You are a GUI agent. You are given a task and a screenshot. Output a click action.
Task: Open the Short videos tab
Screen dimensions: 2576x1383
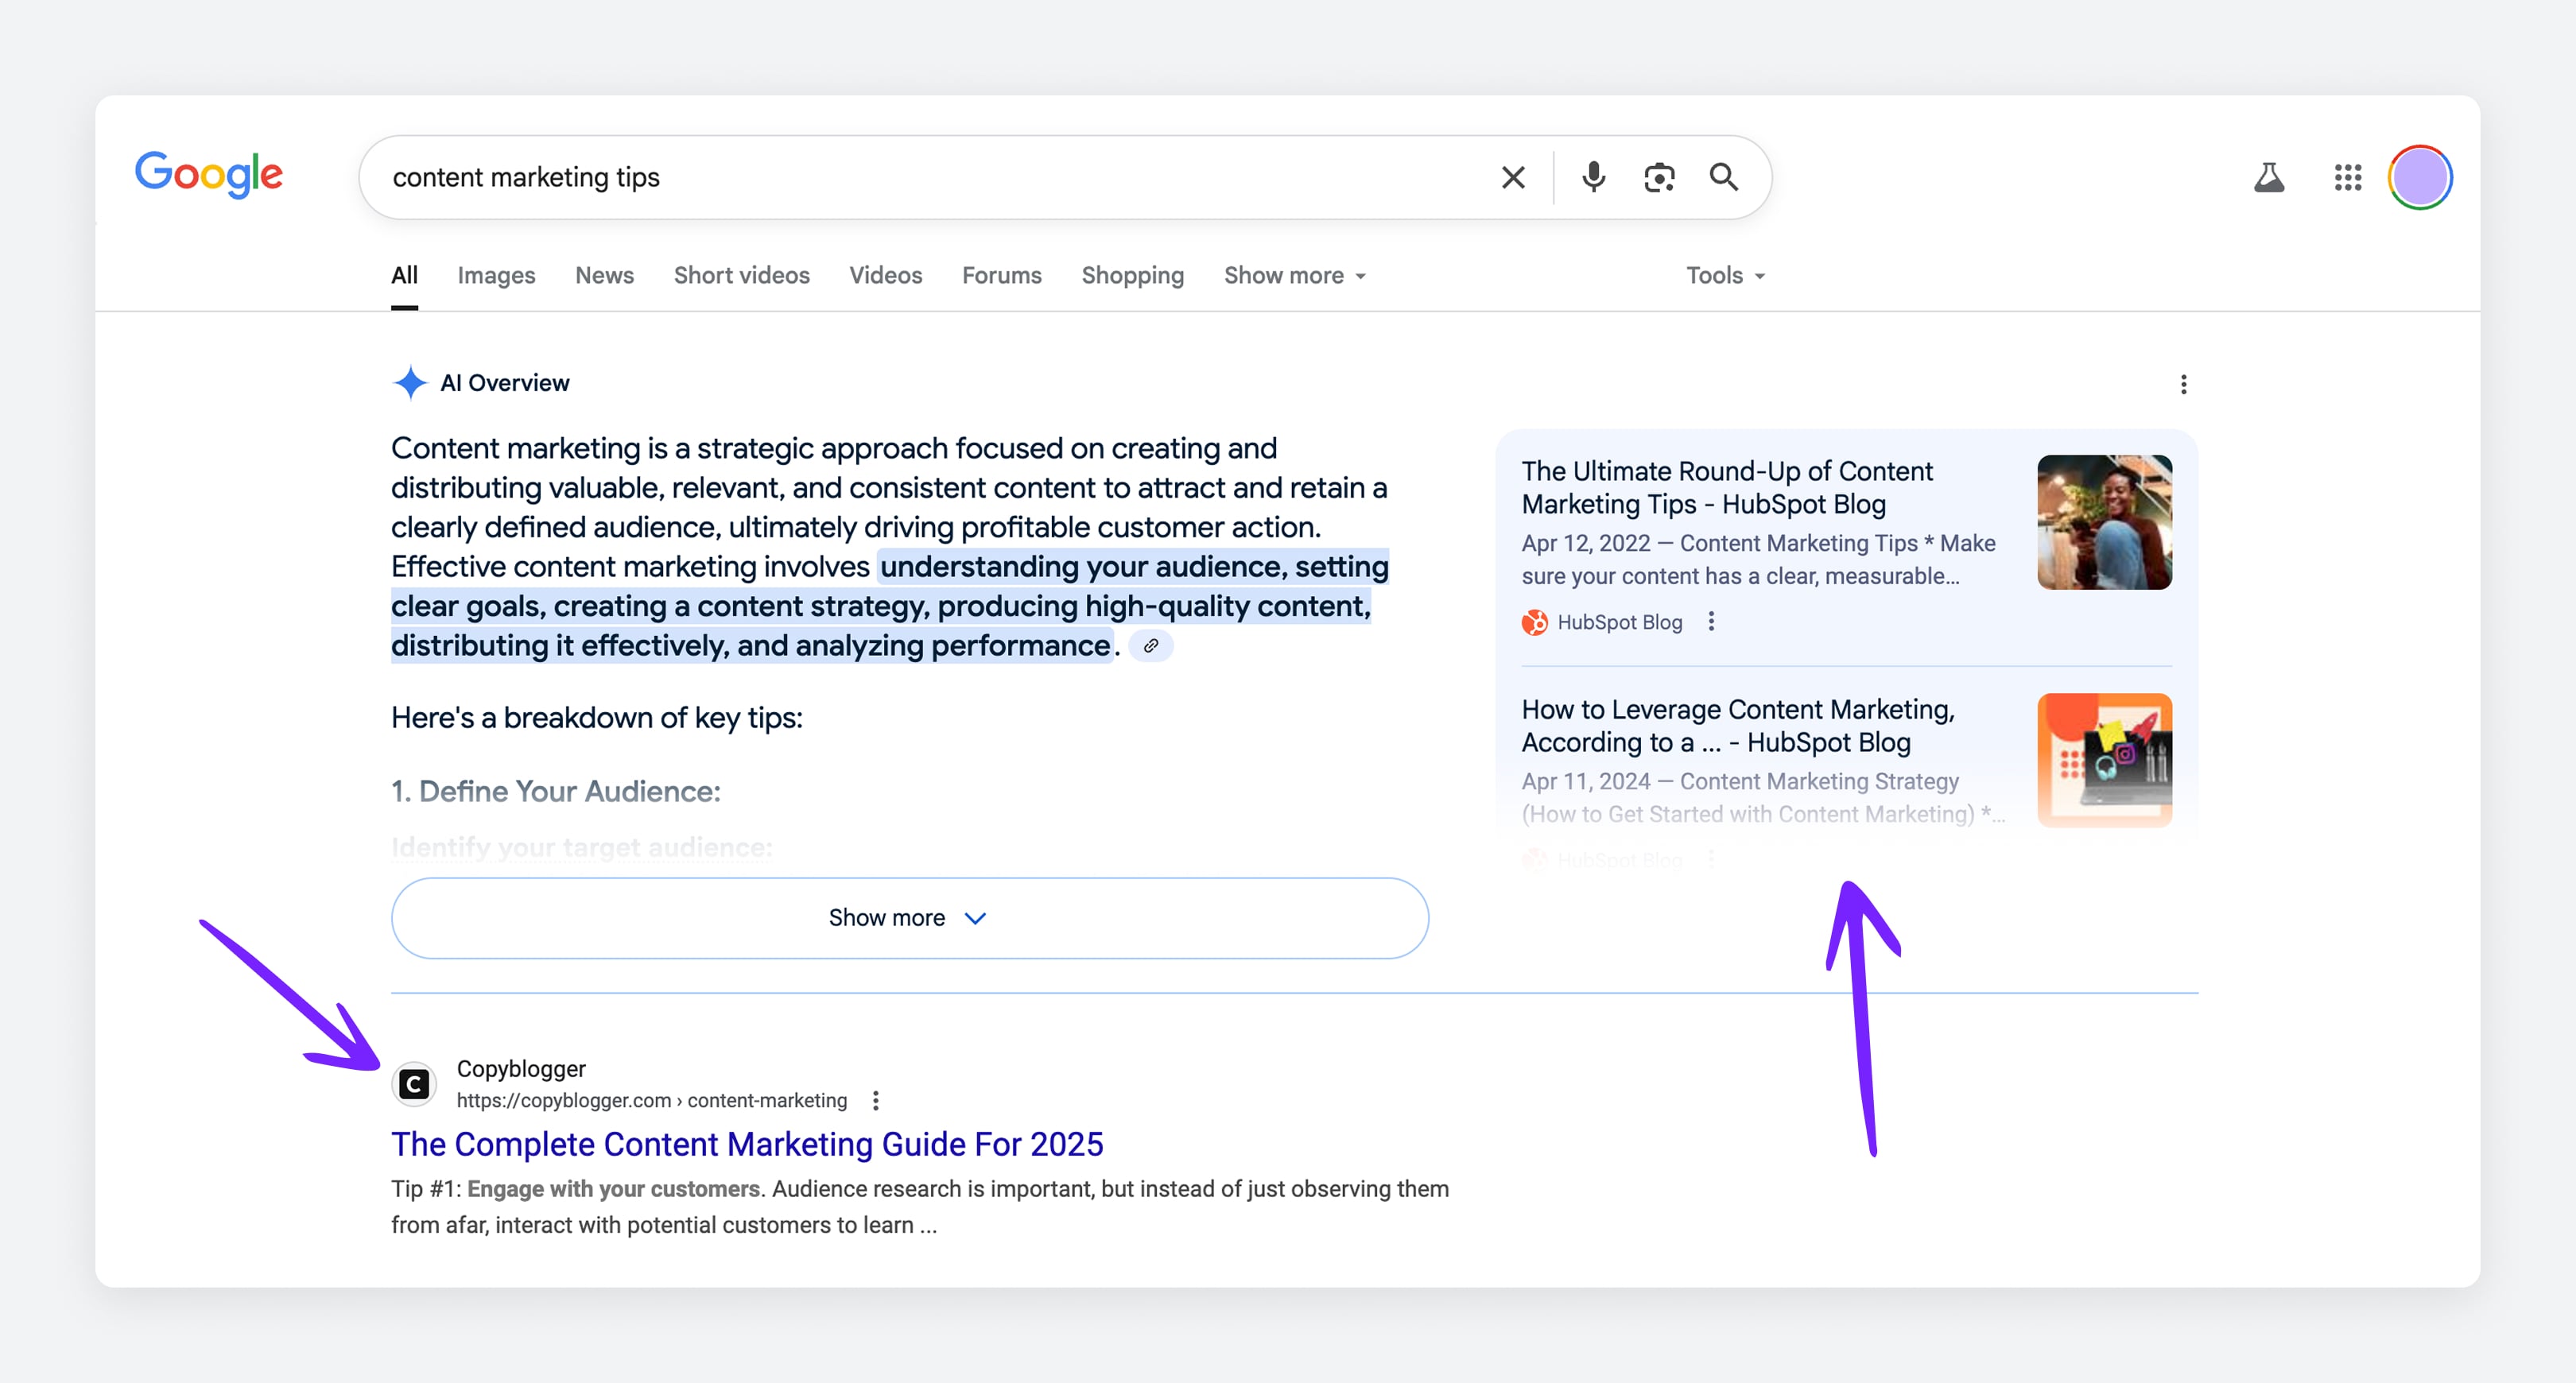tap(741, 275)
